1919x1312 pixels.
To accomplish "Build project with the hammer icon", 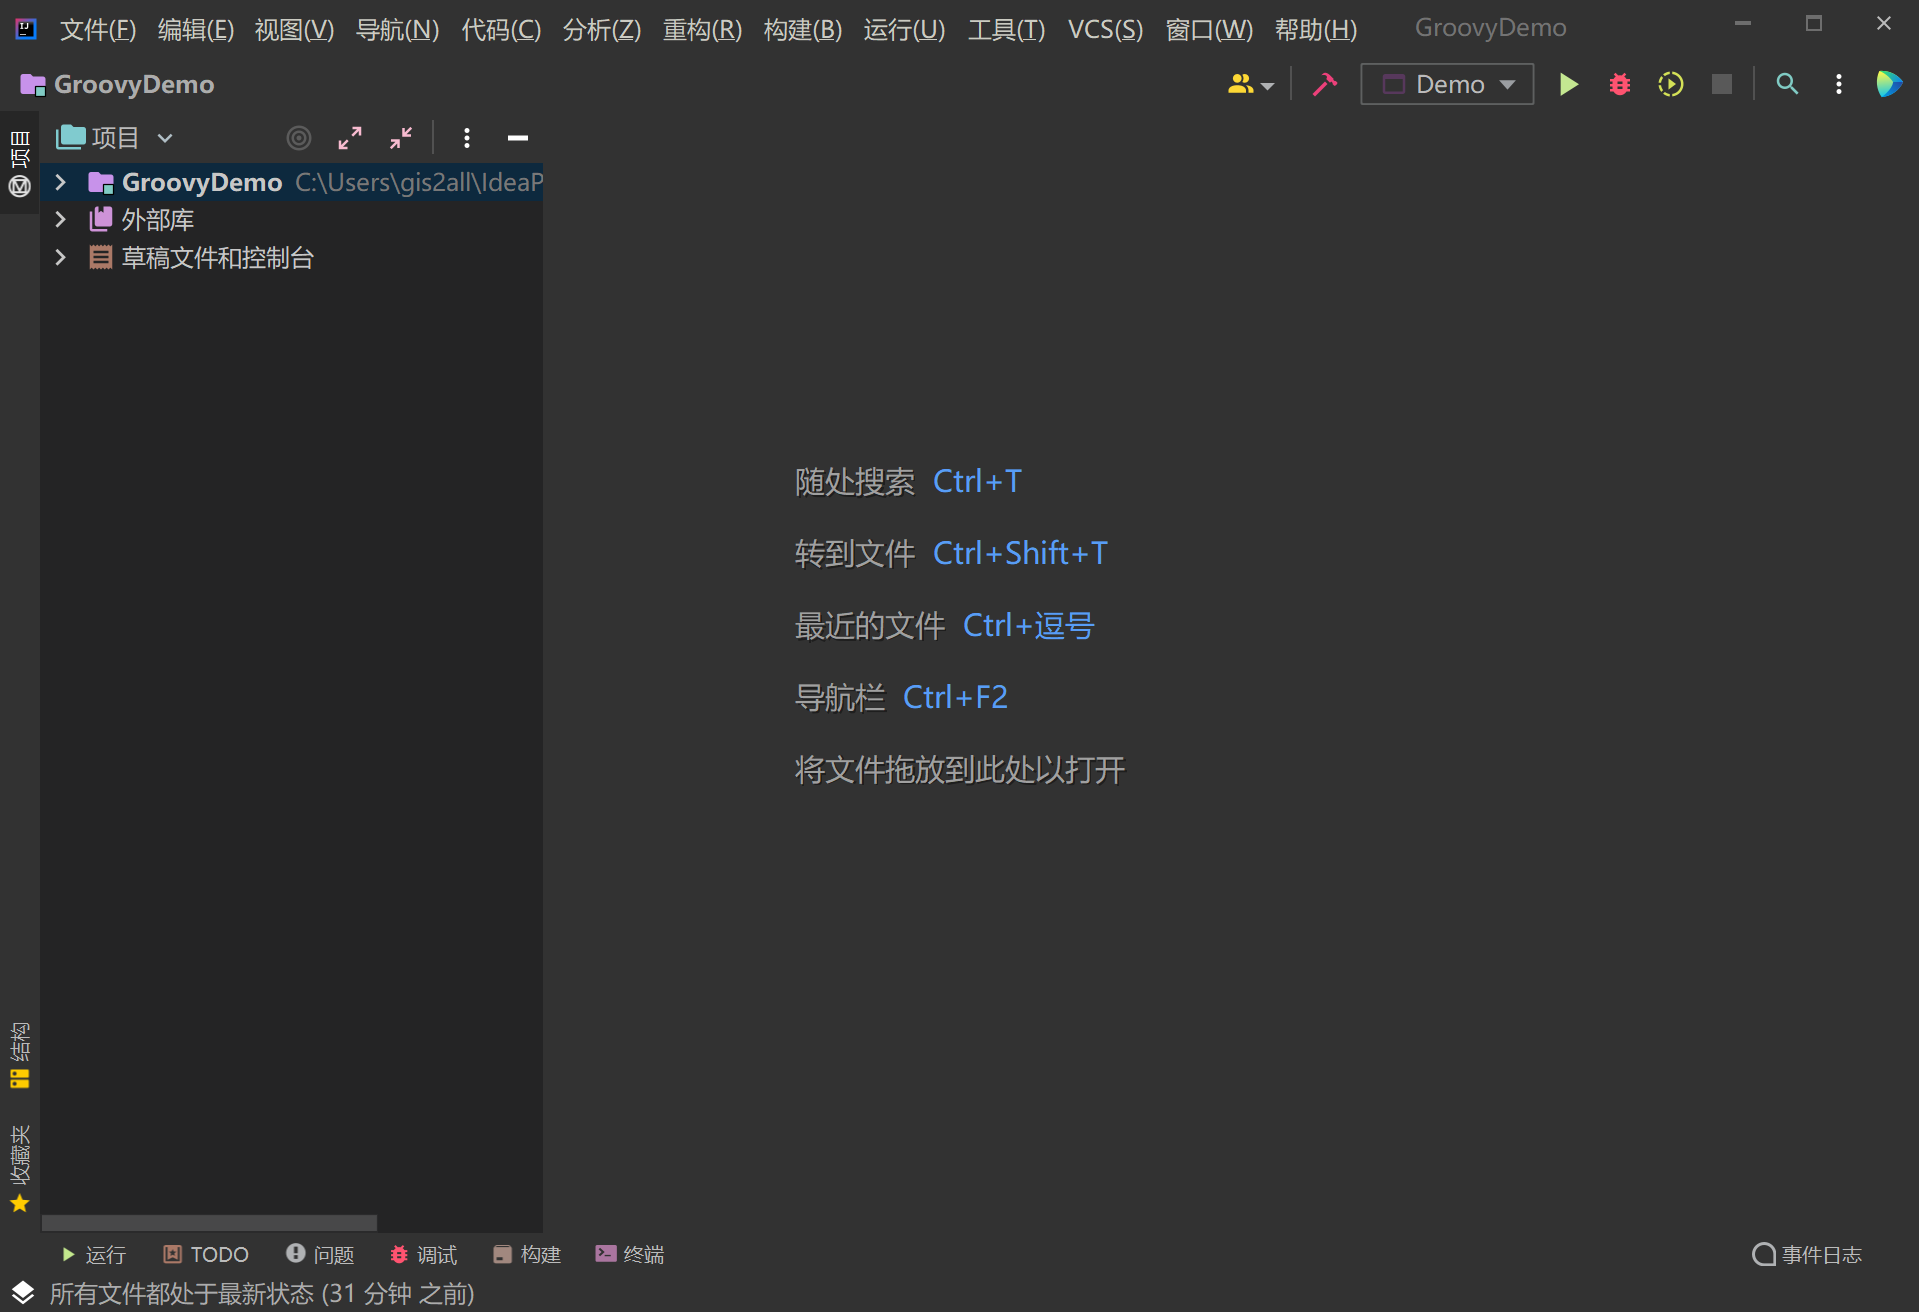I will (1325, 85).
